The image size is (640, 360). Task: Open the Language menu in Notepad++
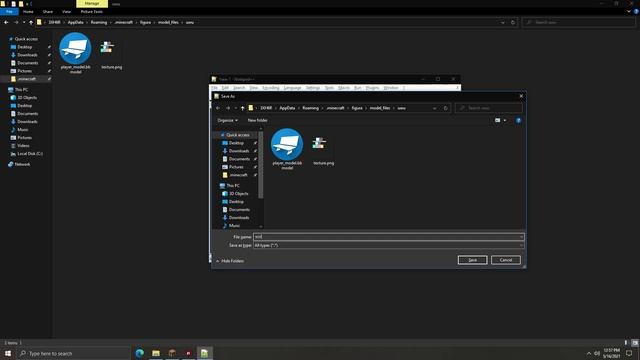point(292,88)
